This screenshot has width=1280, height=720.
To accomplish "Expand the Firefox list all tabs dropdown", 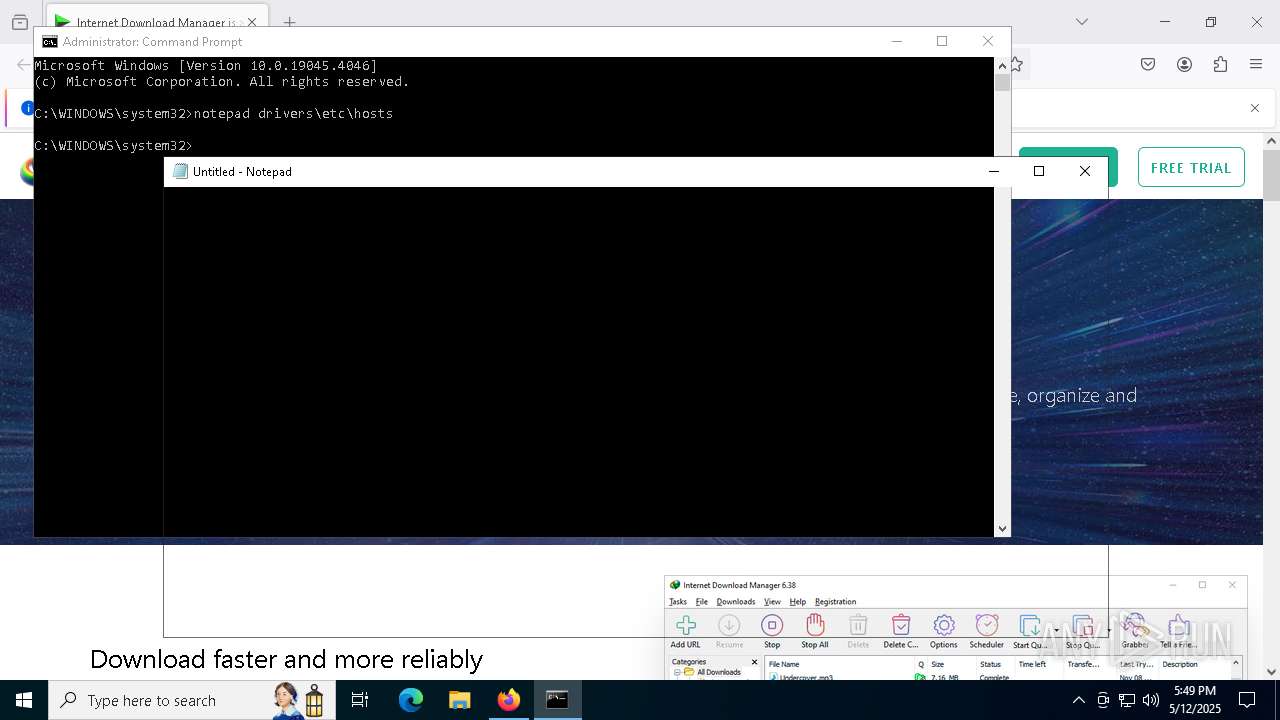I will pyautogui.click(x=1081, y=21).
